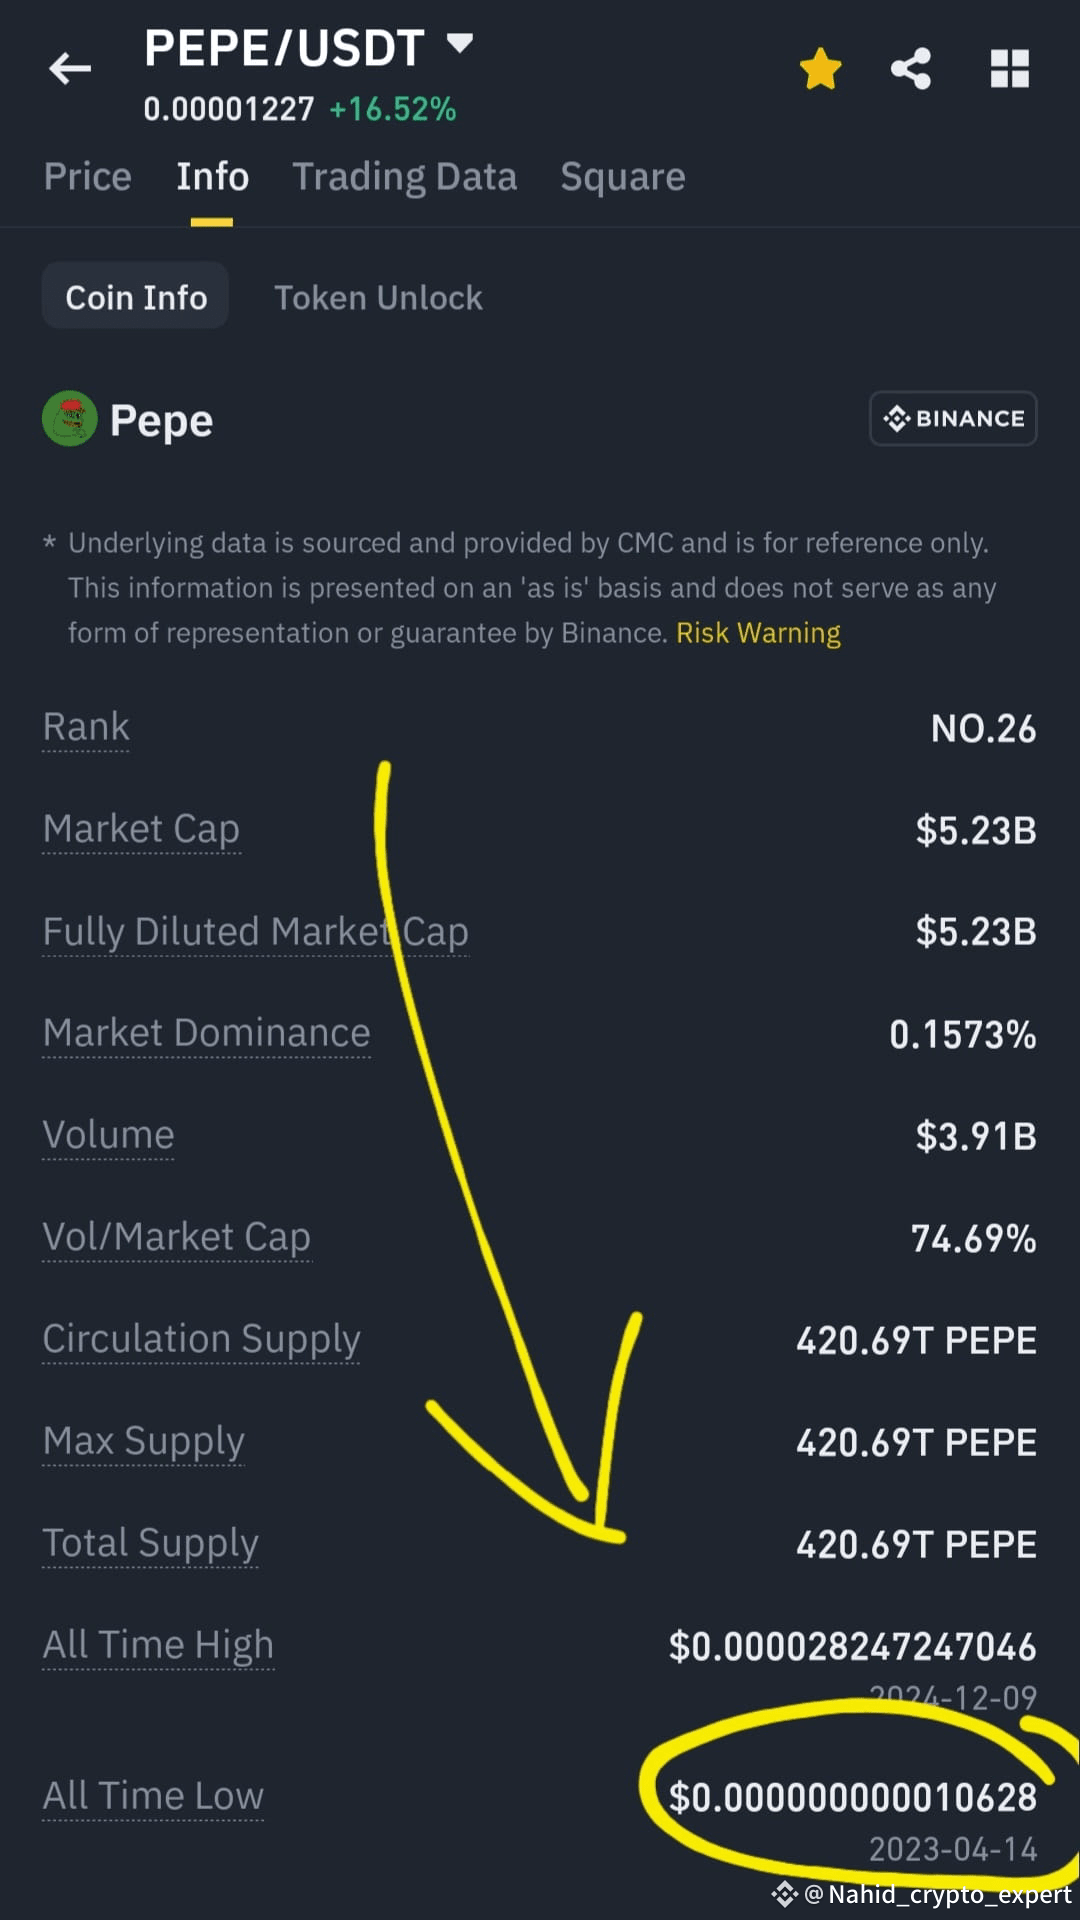1080x1920 pixels.
Task: Switch to the Price tab
Action: (88, 177)
